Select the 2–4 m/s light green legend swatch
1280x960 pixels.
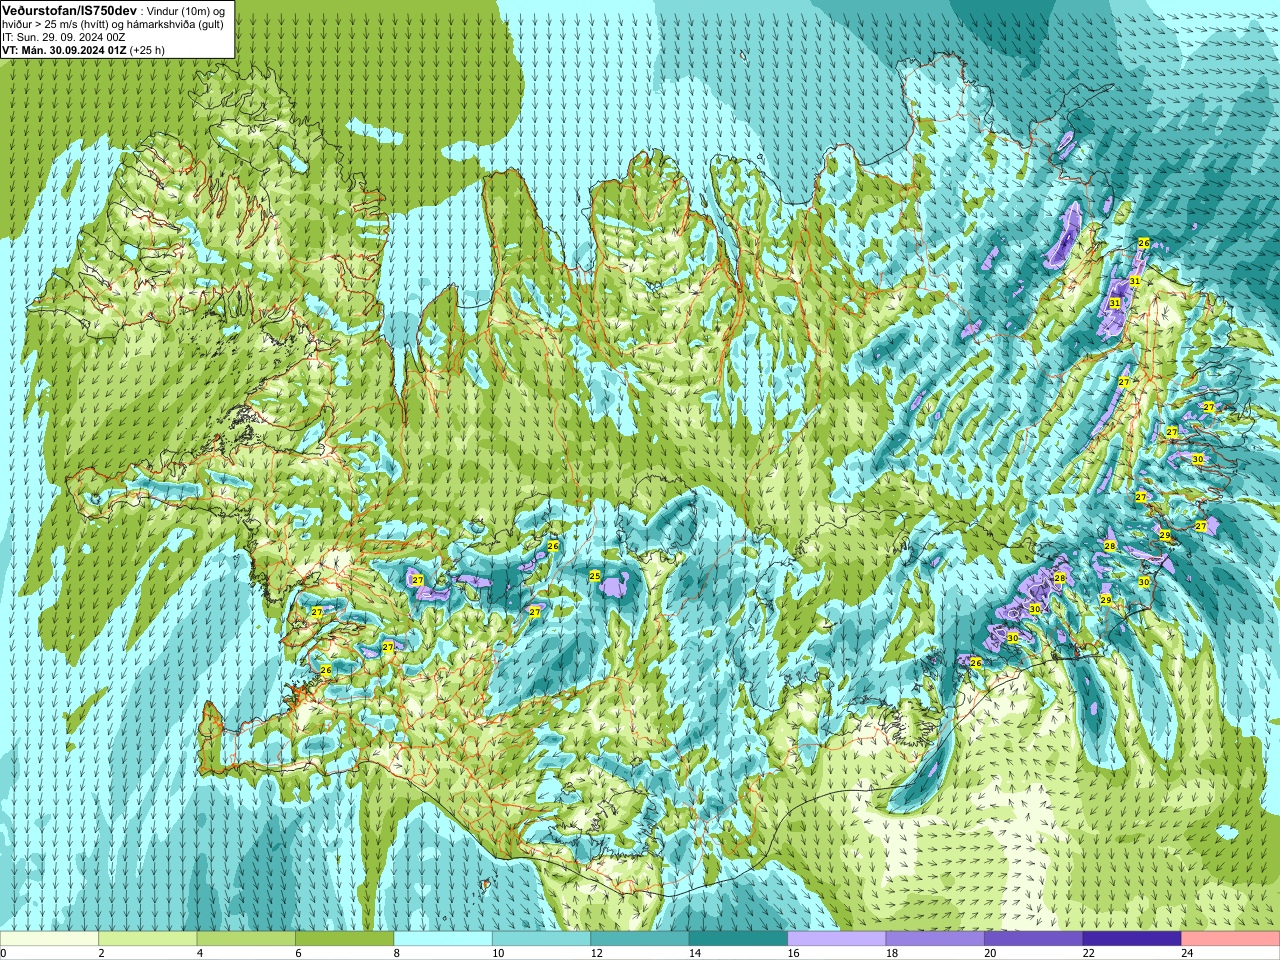point(148,939)
